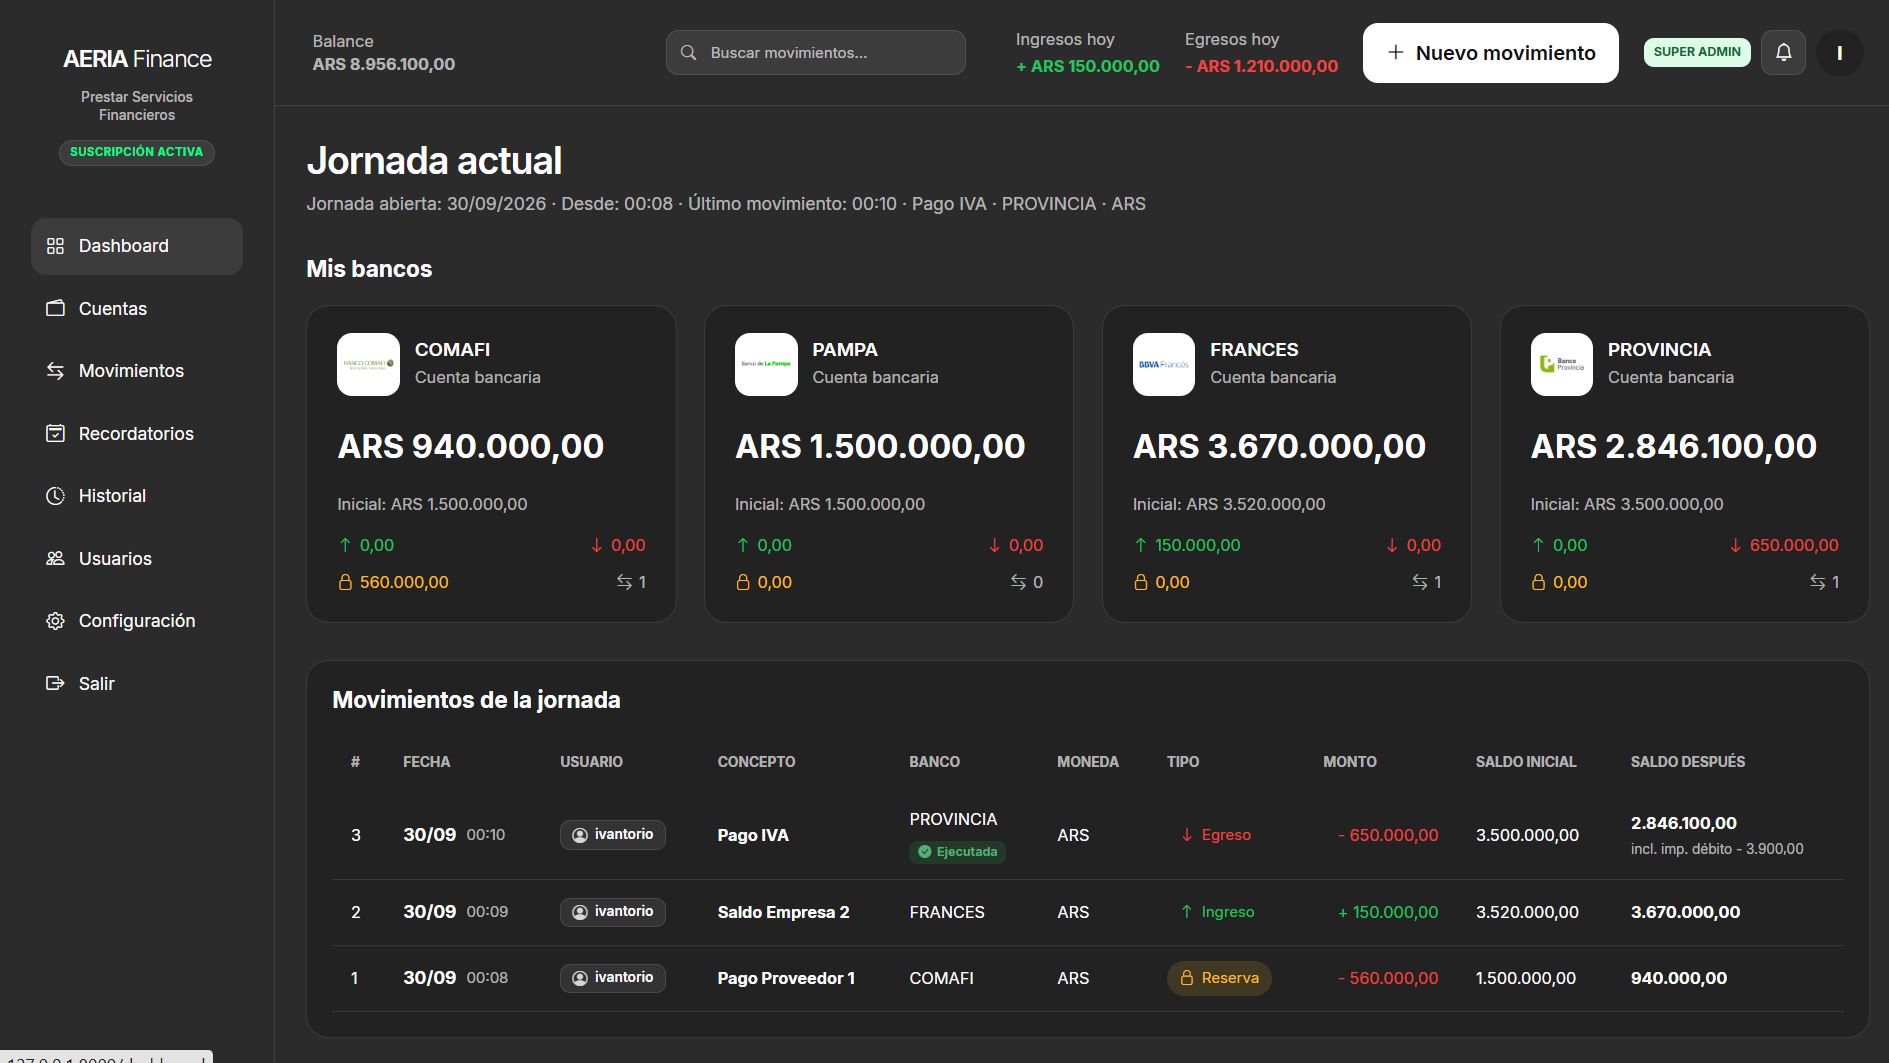Click the search magnifier icon
This screenshot has height=1063, width=1889.
688,53
